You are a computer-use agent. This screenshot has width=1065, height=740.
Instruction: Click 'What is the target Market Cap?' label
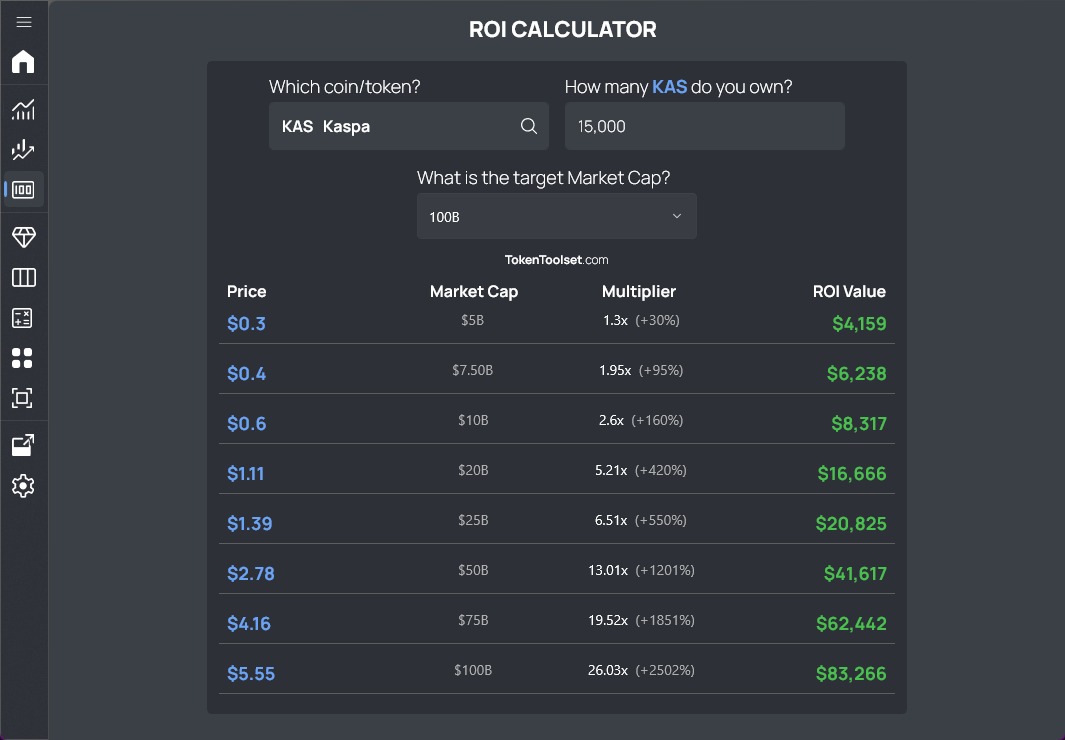tap(543, 178)
